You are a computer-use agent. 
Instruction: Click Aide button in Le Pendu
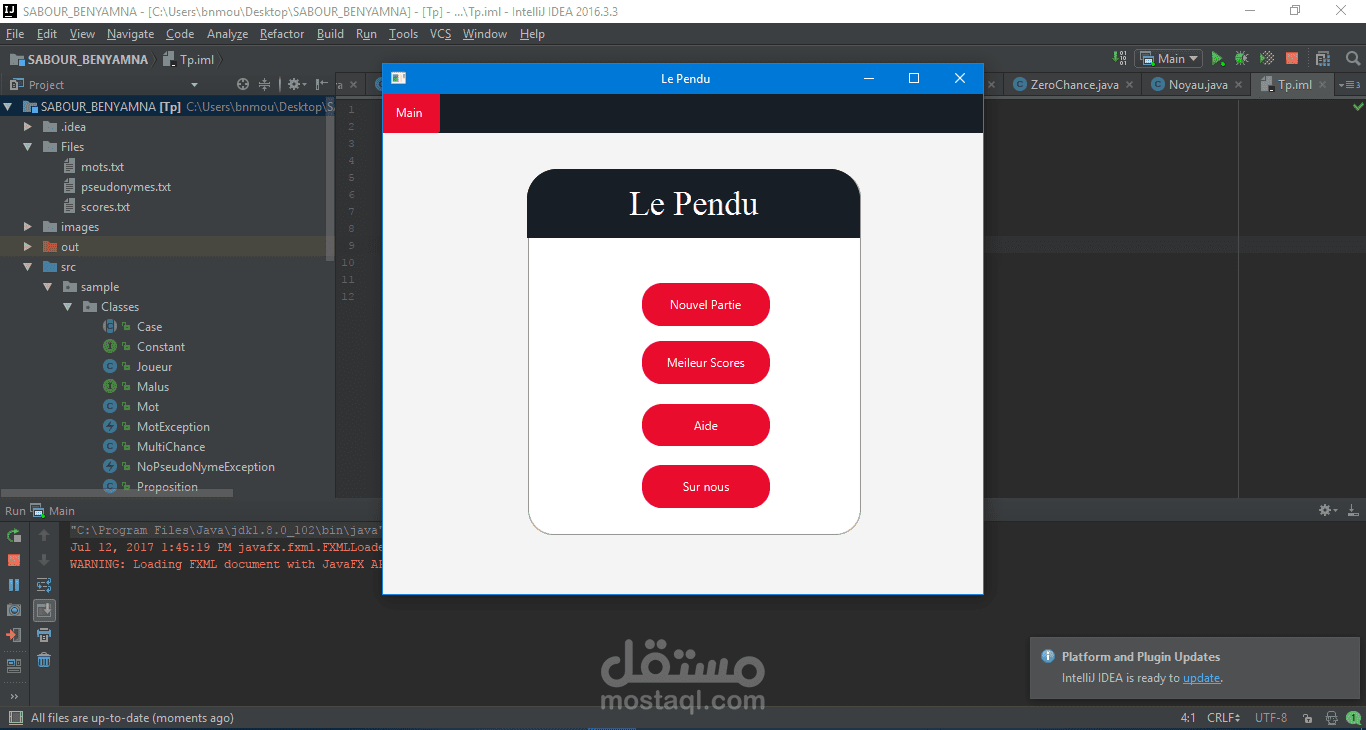(x=706, y=426)
